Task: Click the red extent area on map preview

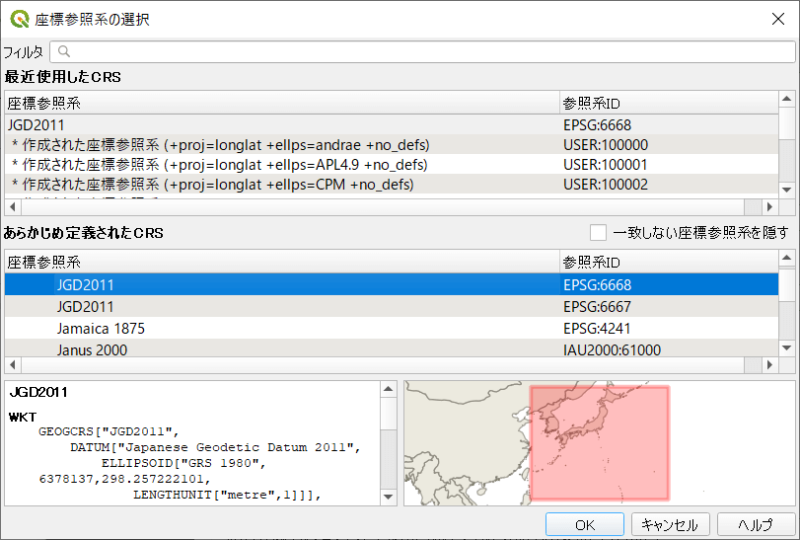Action: (x=598, y=443)
